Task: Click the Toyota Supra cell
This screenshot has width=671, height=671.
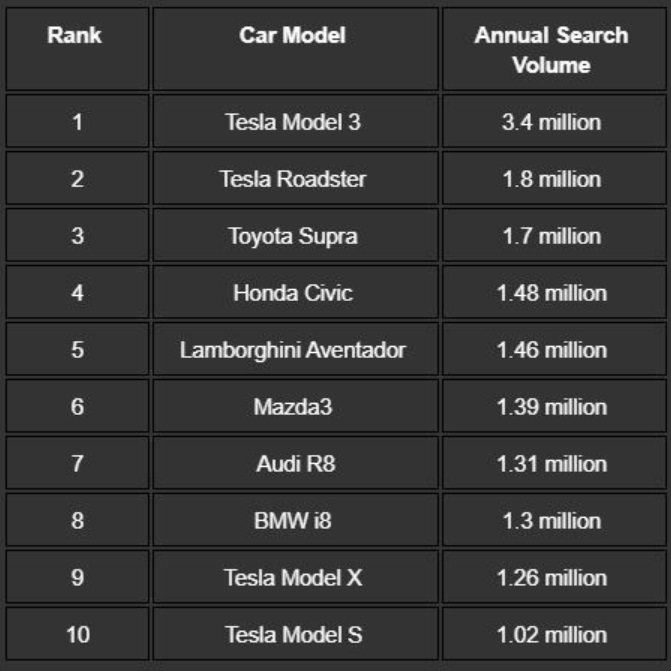Action: click(293, 236)
